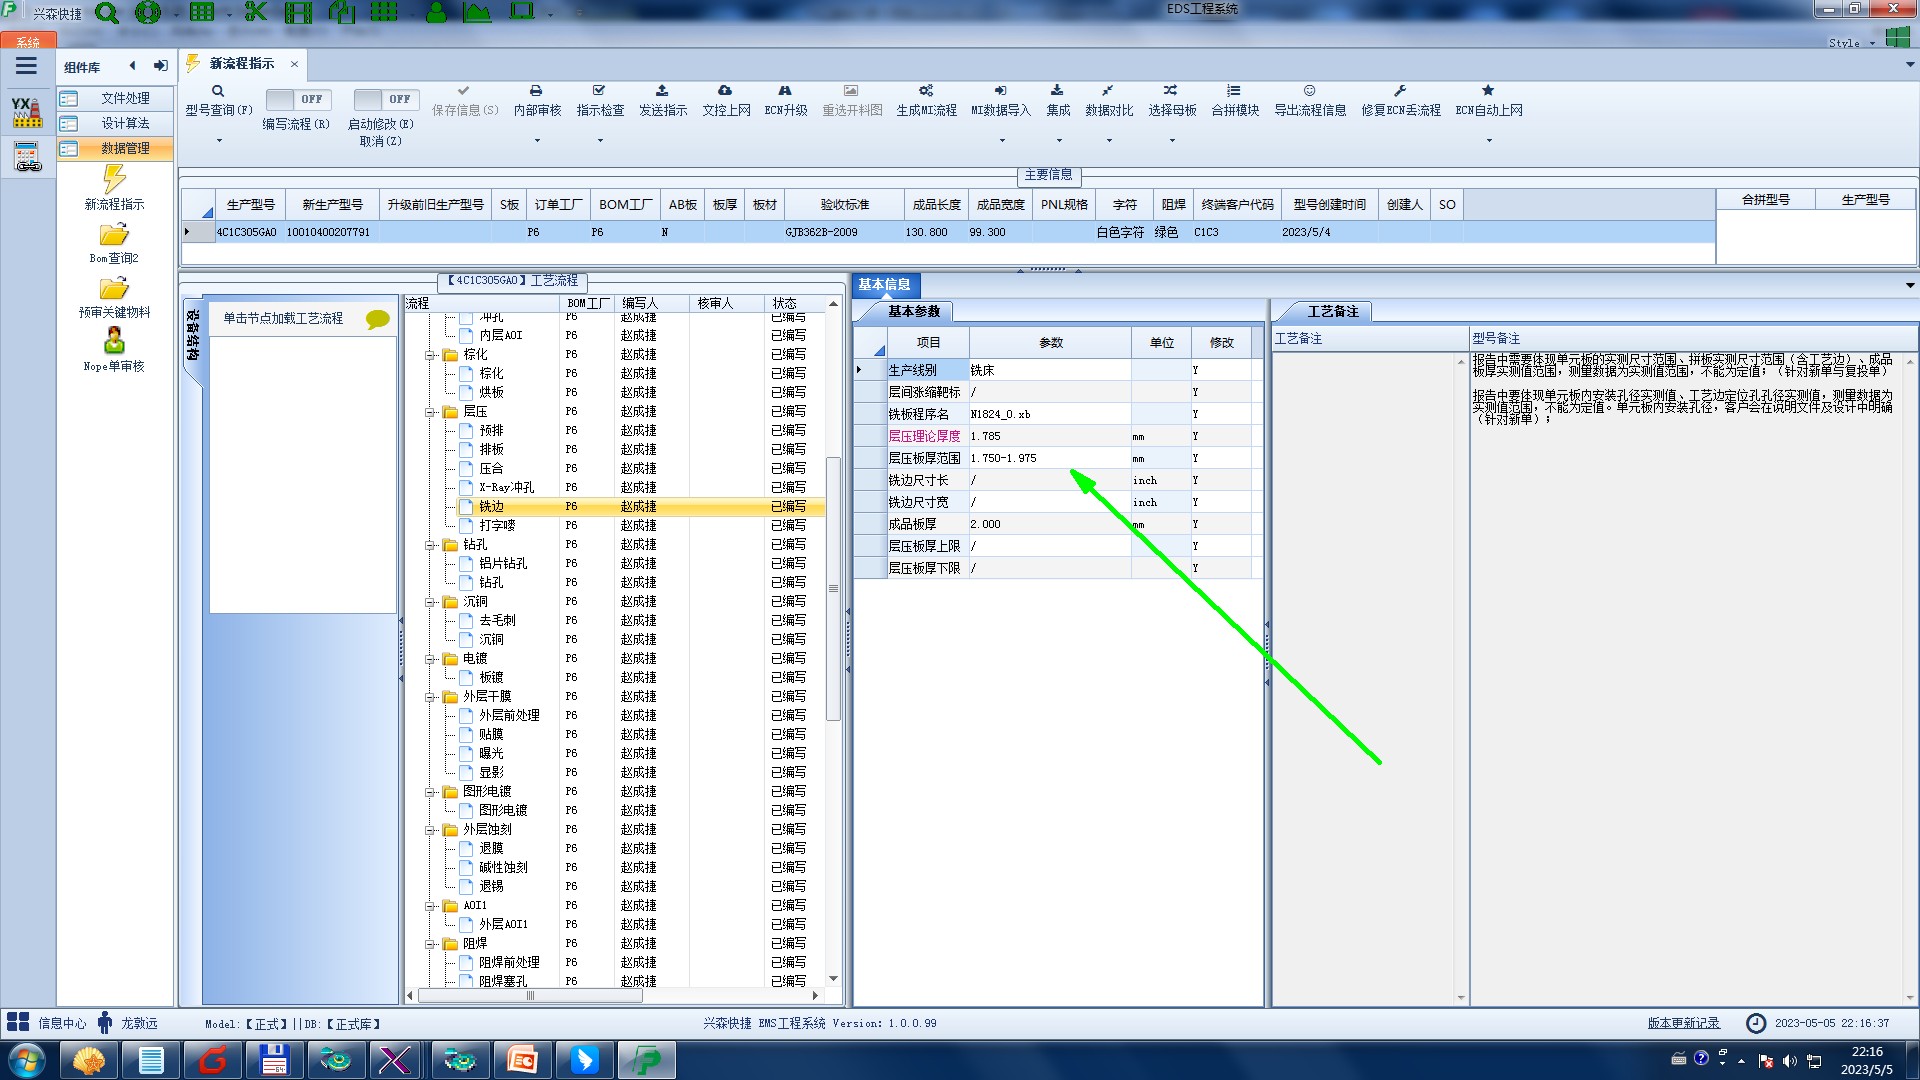Screen dimensions: 1920x1080
Task: Open the 版本更新记录 link
Action: tap(1683, 1023)
